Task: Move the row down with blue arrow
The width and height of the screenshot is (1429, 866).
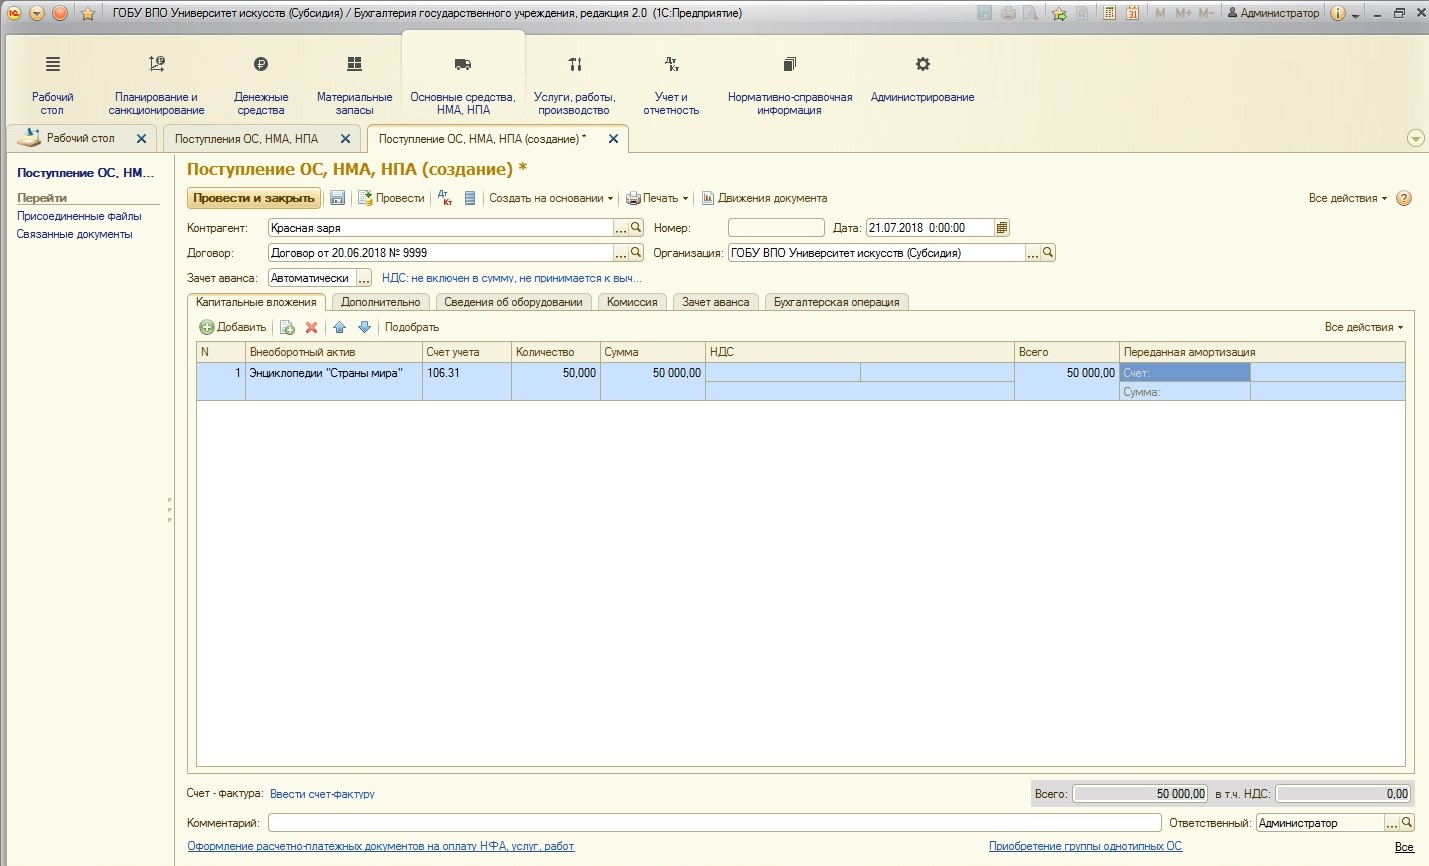Action: pos(364,327)
